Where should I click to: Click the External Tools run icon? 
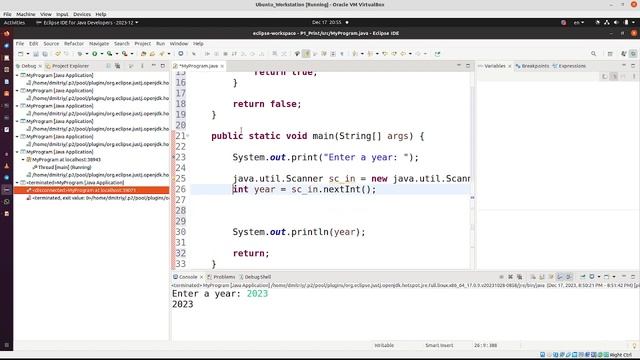(x=124, y=54)
